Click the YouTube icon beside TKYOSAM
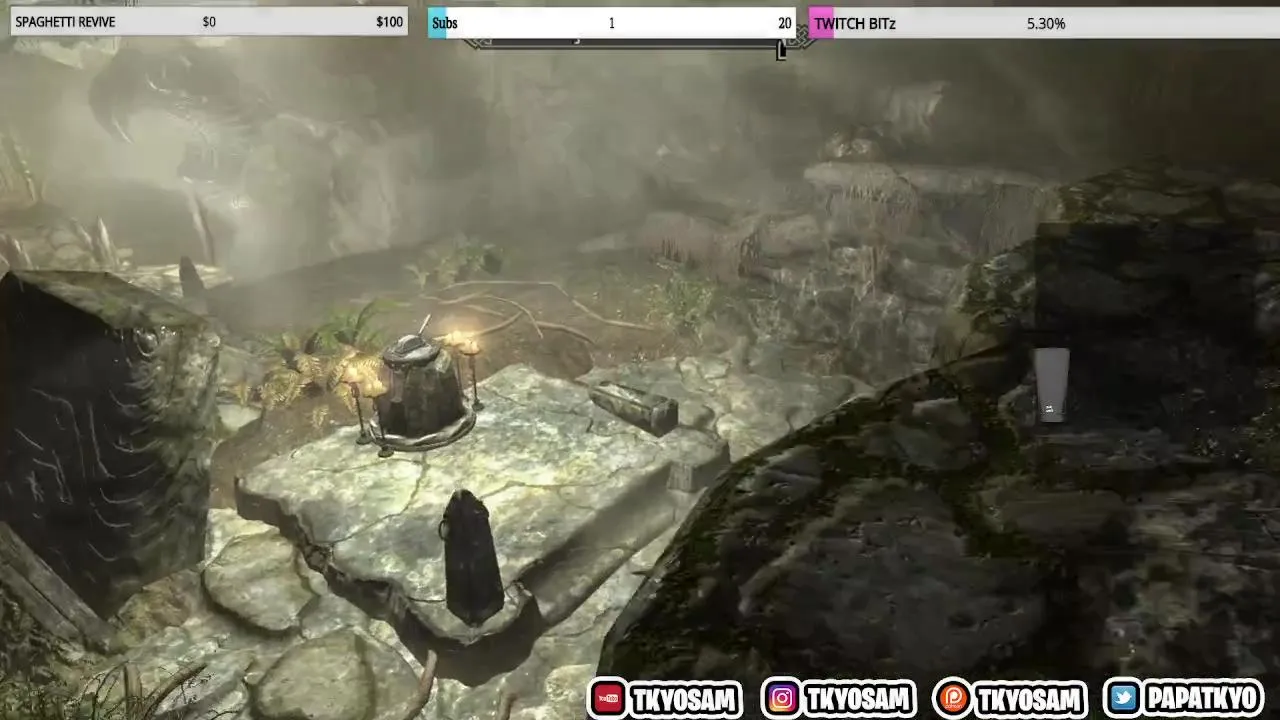Viewport: 1280px width, 720px height. coord(608,698)
